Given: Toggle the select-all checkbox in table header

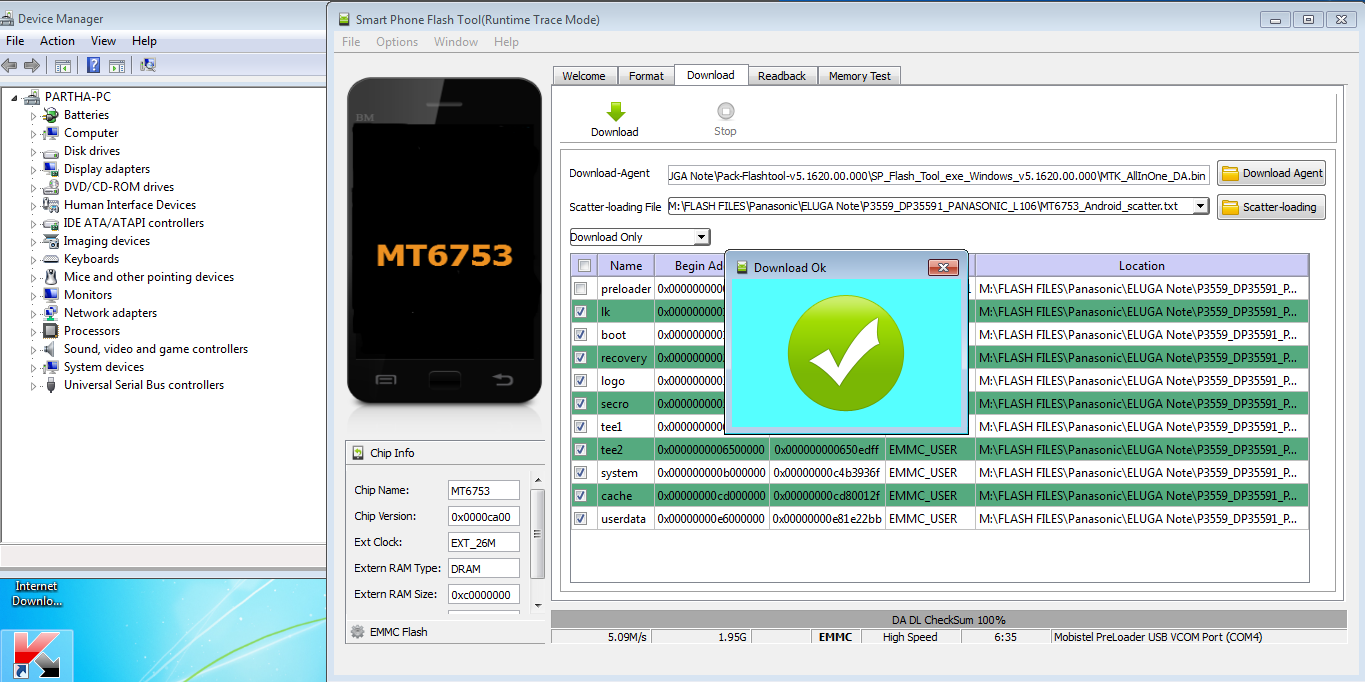Looking at the screenshot, I should (585, 266).
